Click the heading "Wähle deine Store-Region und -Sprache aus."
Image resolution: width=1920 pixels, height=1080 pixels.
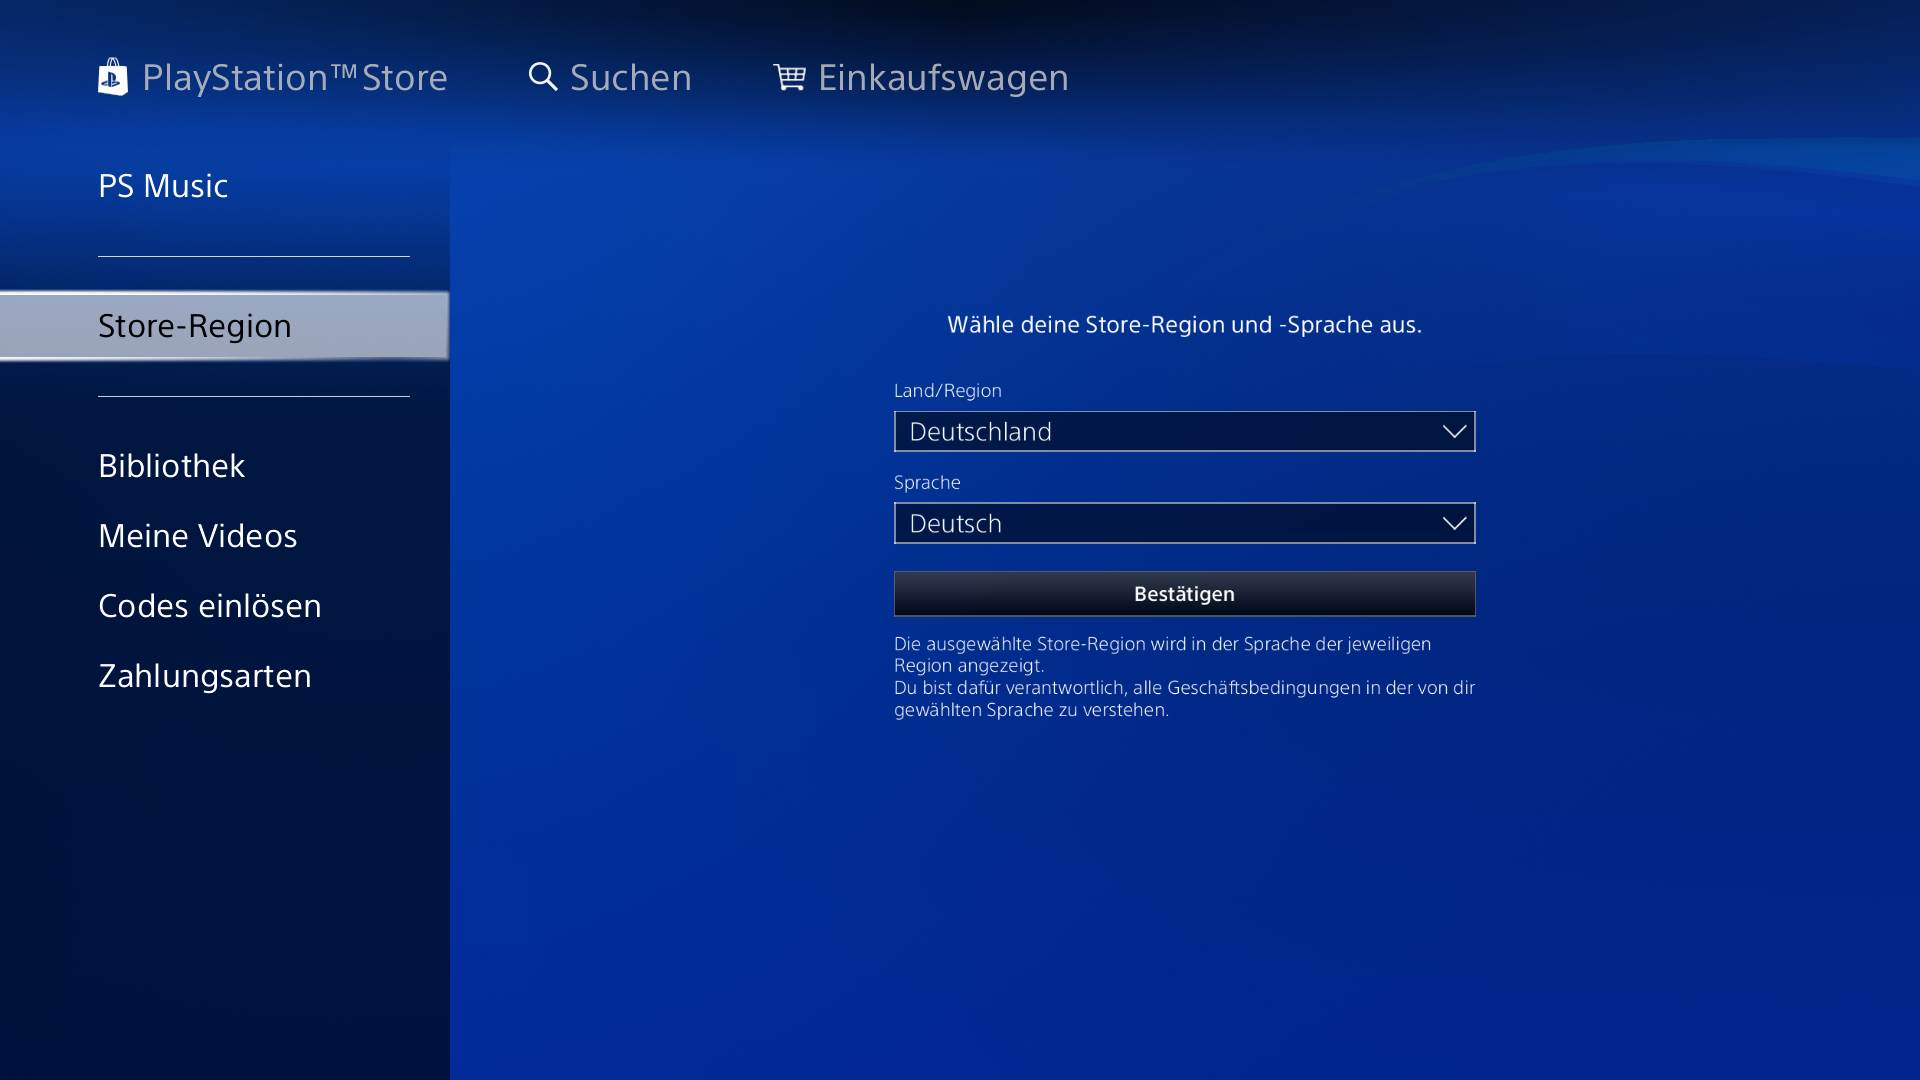tap(1184, 325)
